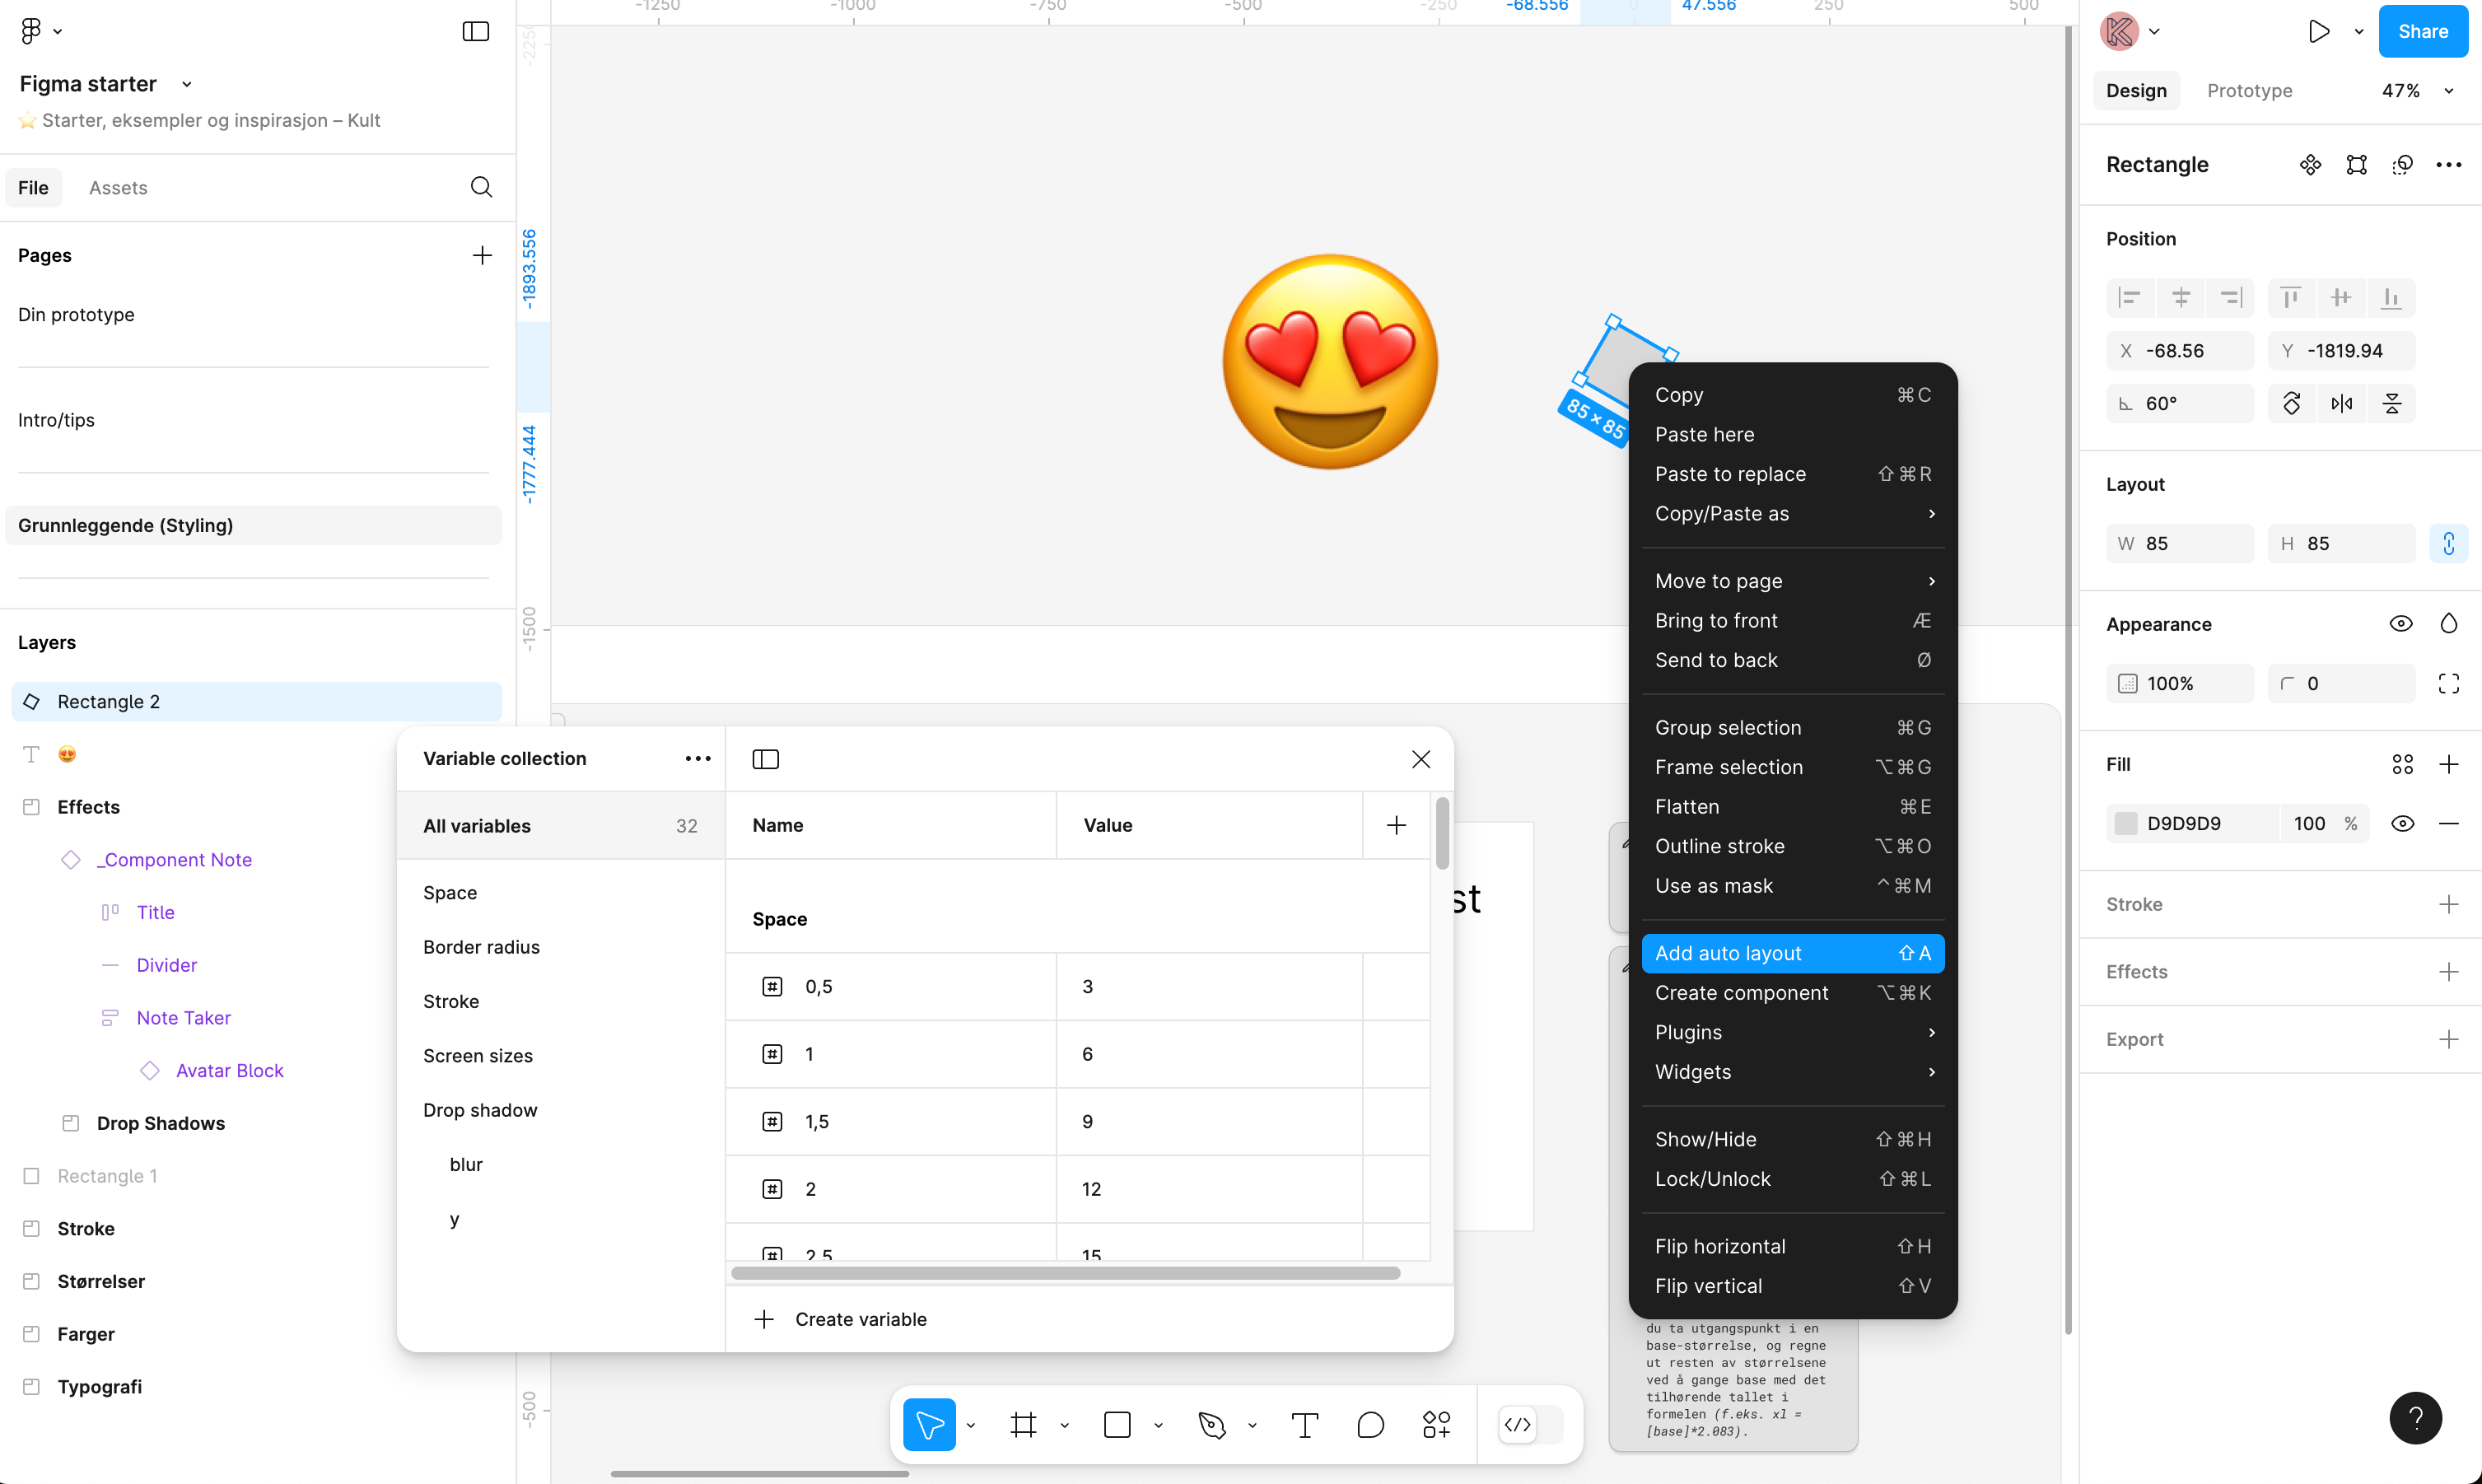Select the Pen tool
This screenshot has height=1484, width=2482.
(x=1211, y=1424)
